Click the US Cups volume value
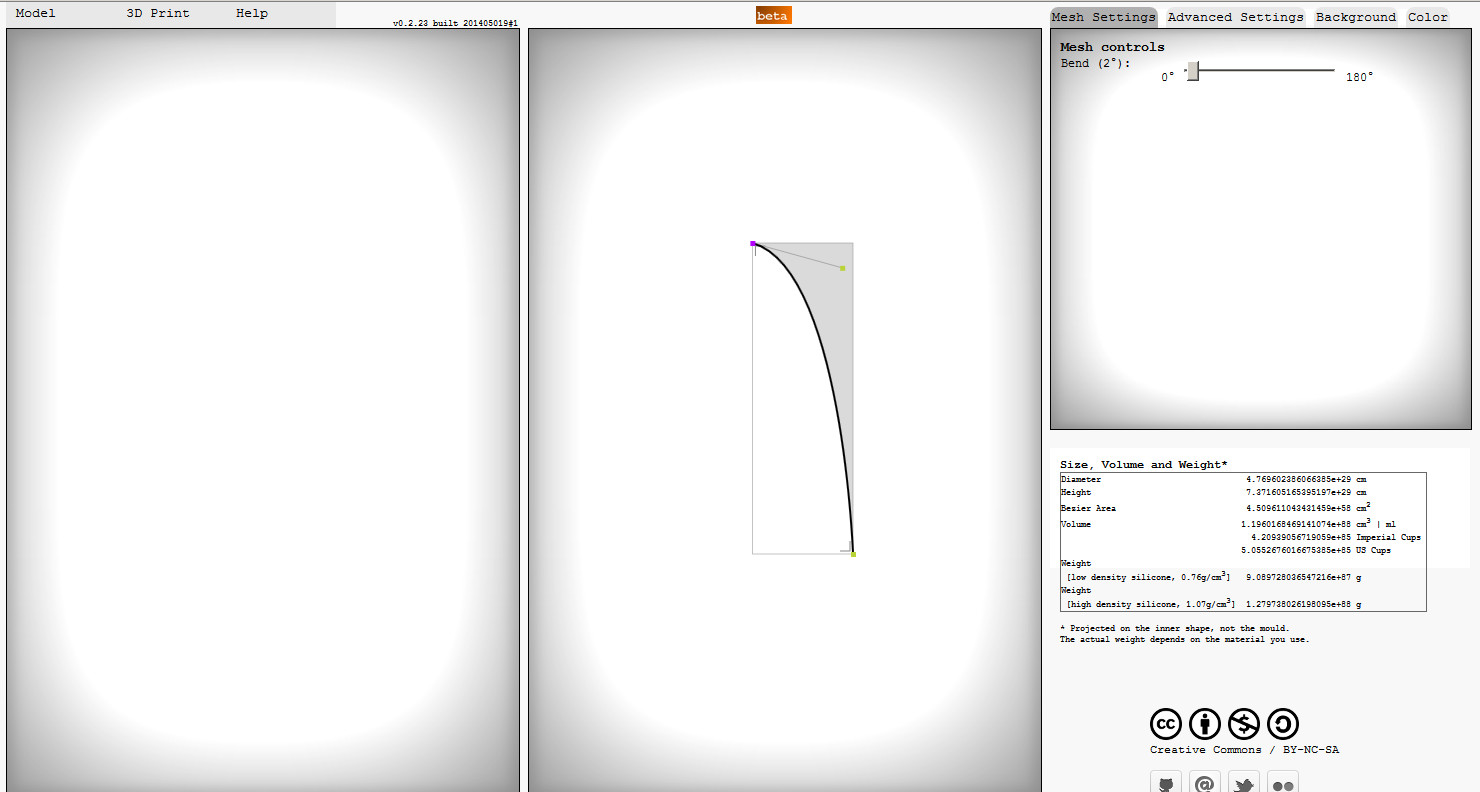Screen dimensions: 1480x792 point(1296,551)
